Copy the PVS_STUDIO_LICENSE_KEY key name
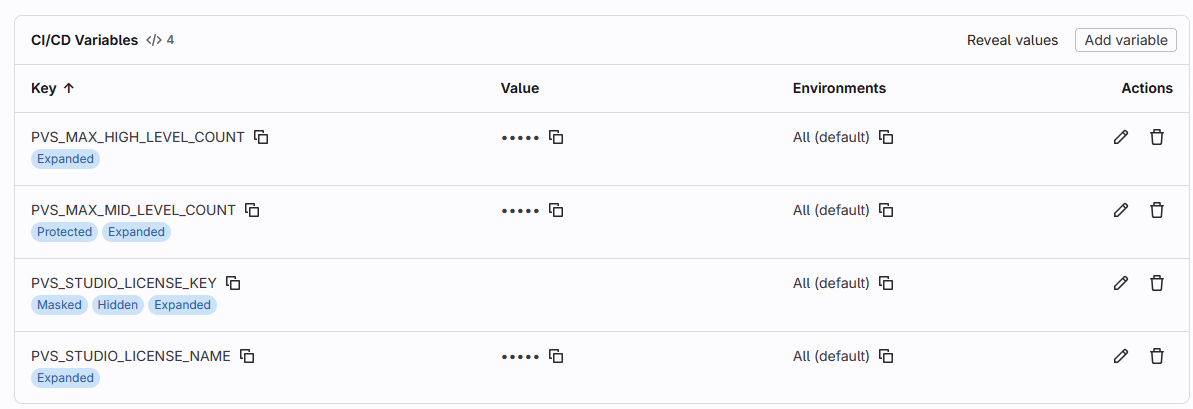The height and width of the screenshot is (409, 1193). pyautogui.click(x=234, y=283)
